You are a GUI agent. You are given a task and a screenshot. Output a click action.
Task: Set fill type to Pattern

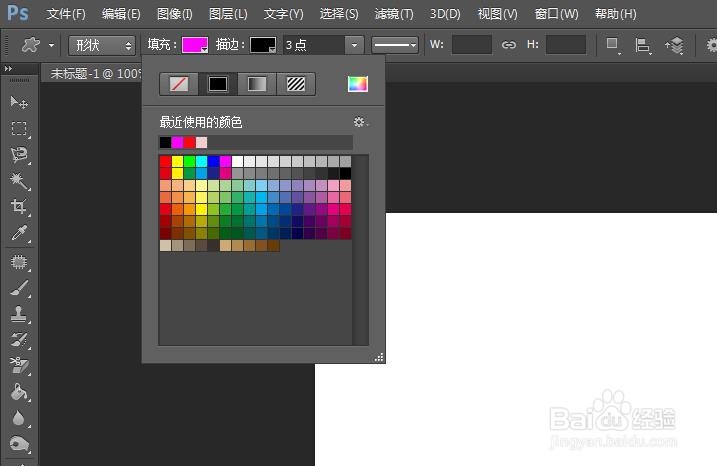point(296,84)
